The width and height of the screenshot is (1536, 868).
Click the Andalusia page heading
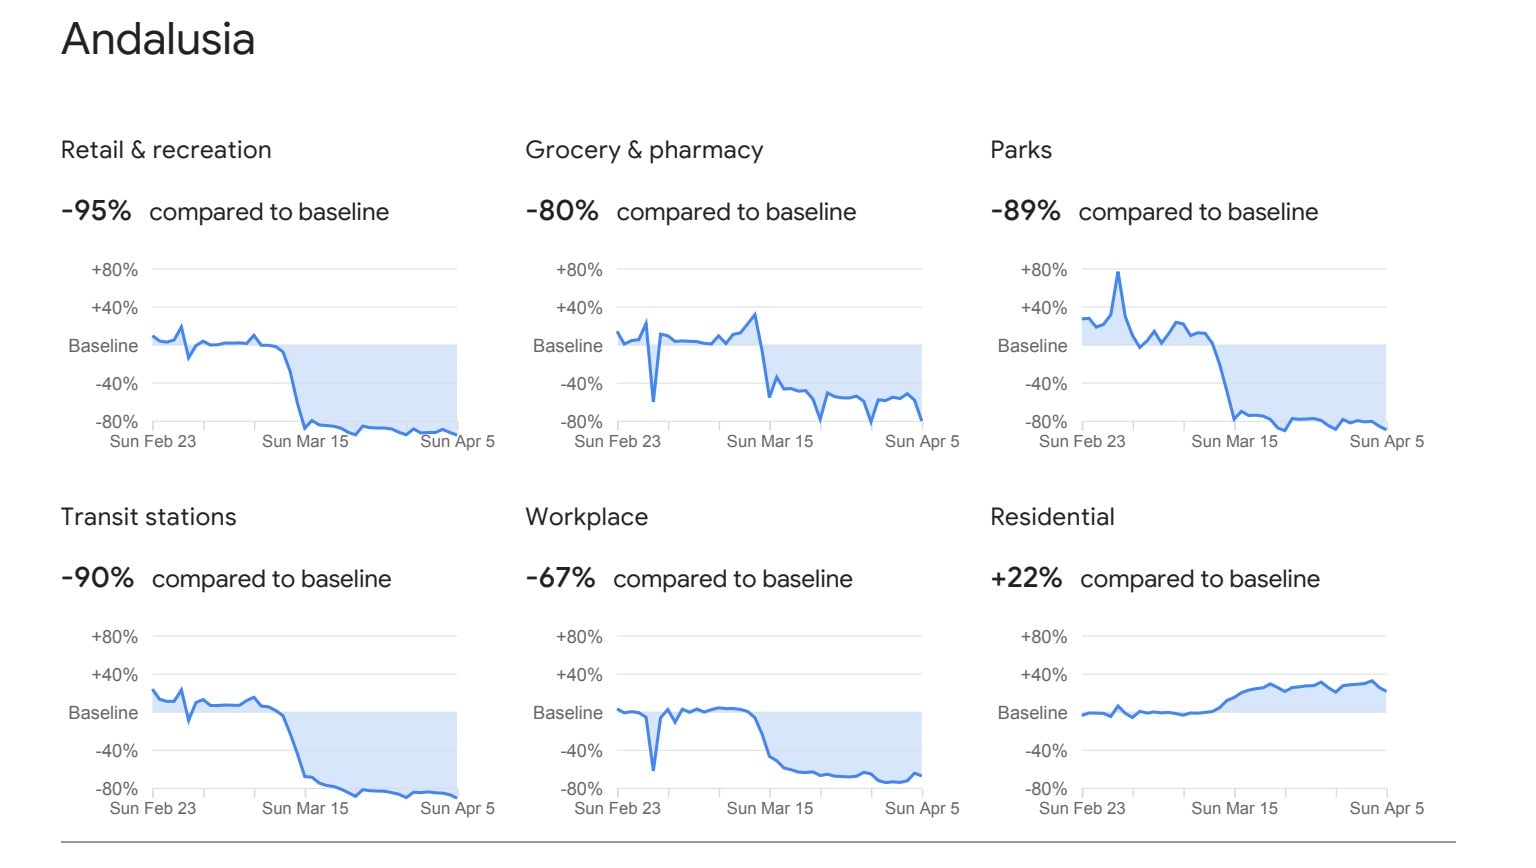click(158, 40)
